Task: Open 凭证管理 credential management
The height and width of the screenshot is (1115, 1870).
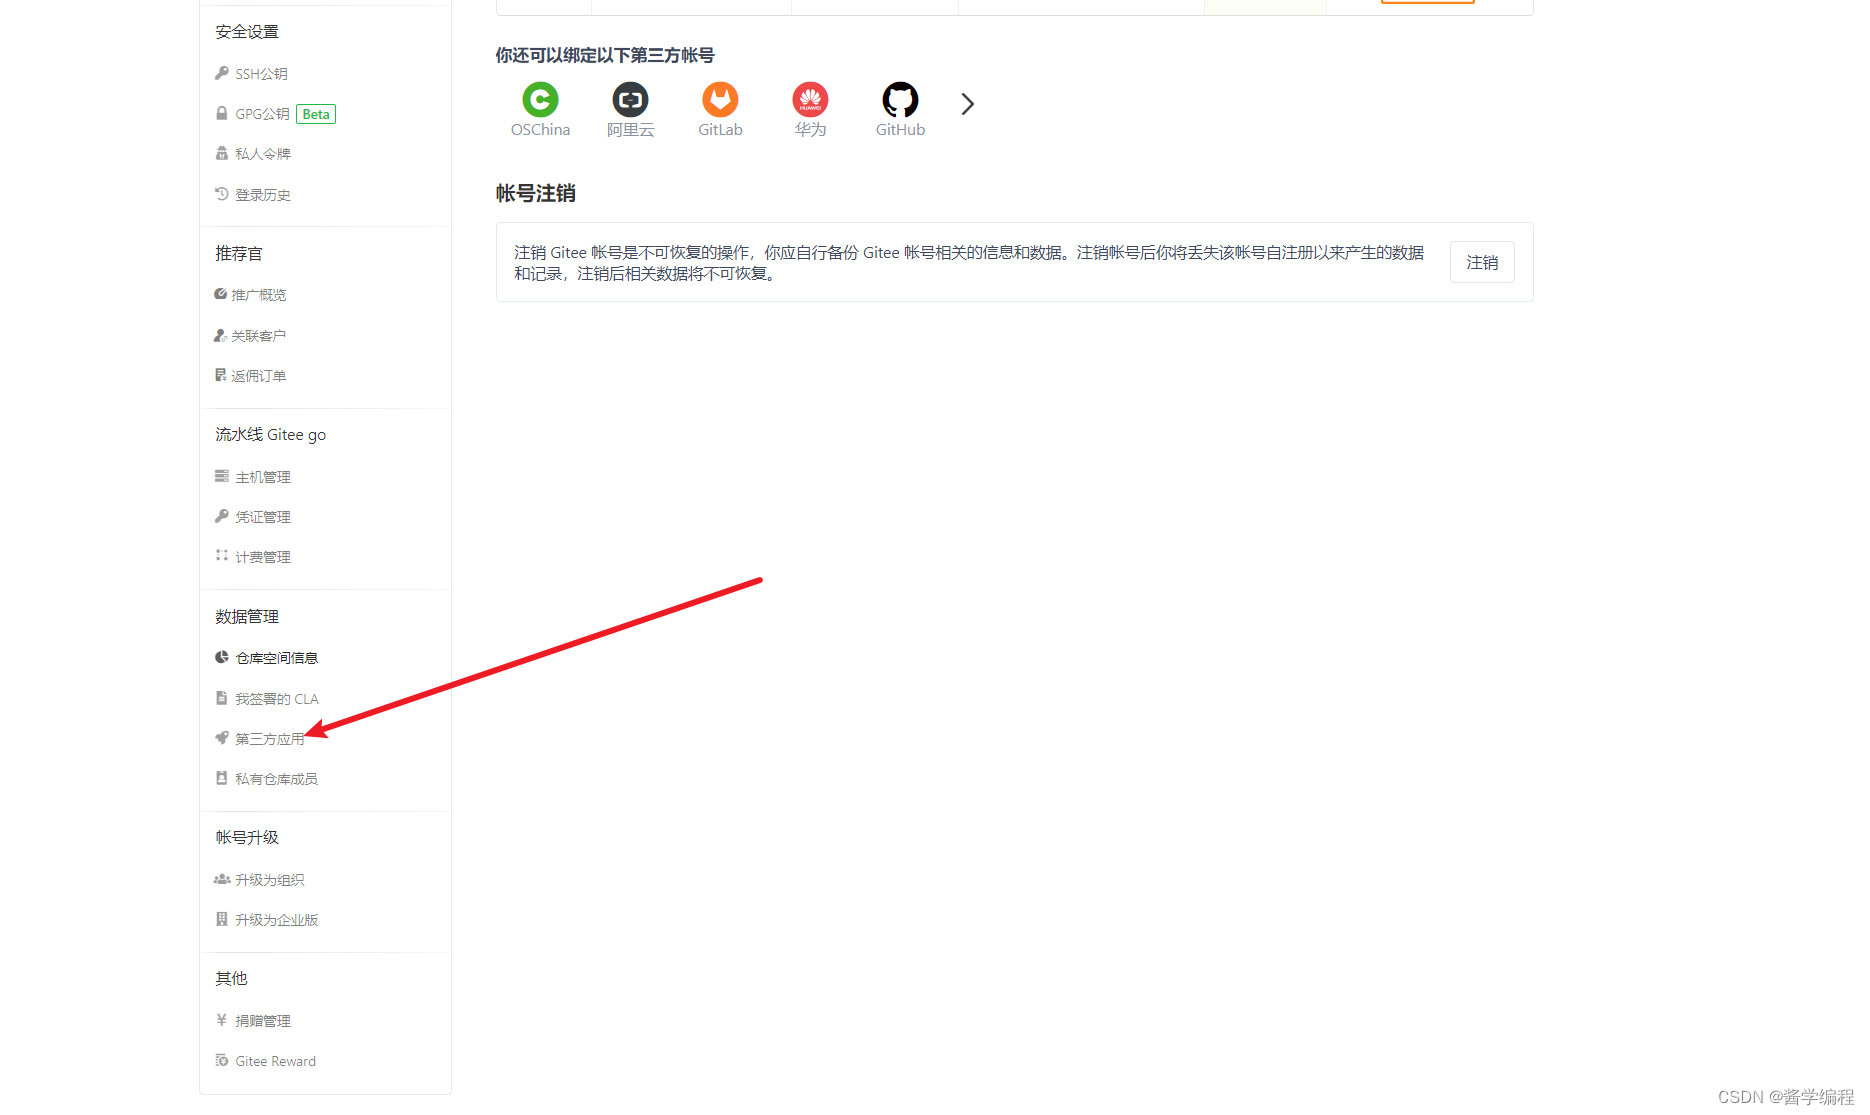Action: point(263,516)
